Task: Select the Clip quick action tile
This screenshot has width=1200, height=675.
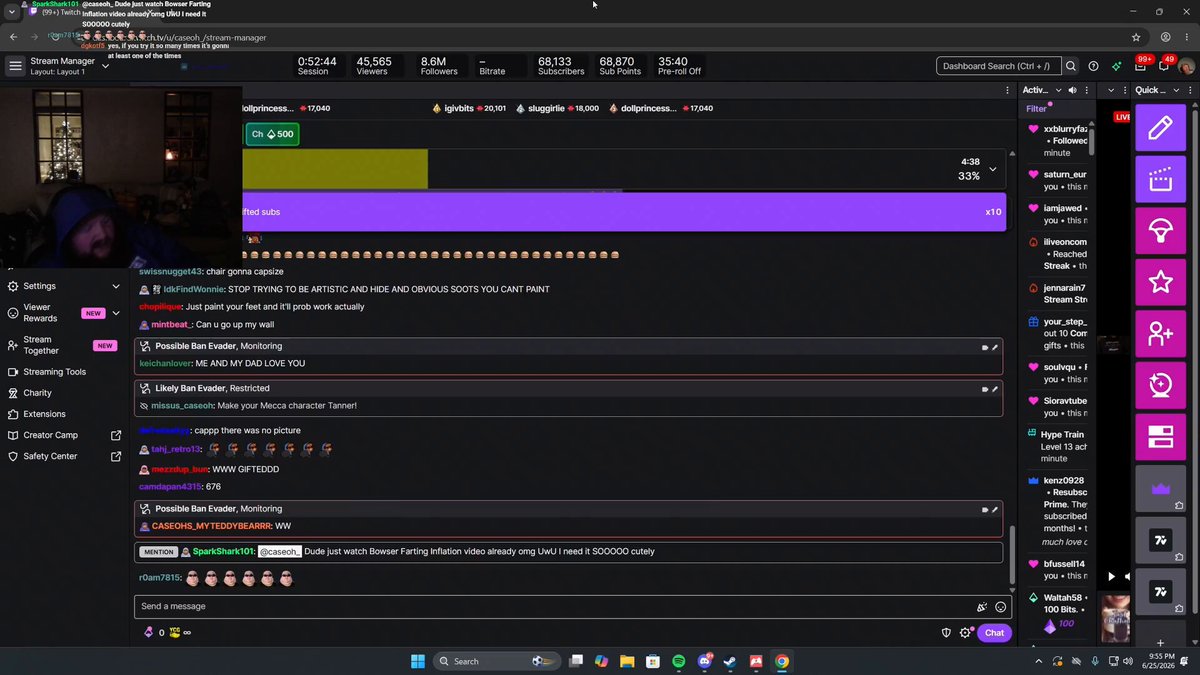Action: tap(1160, 180)
